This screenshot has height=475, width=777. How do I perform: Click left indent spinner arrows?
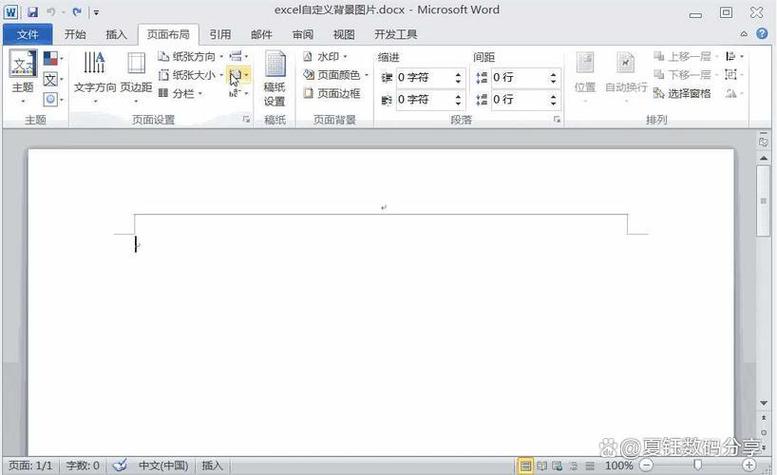pos(458,78)
